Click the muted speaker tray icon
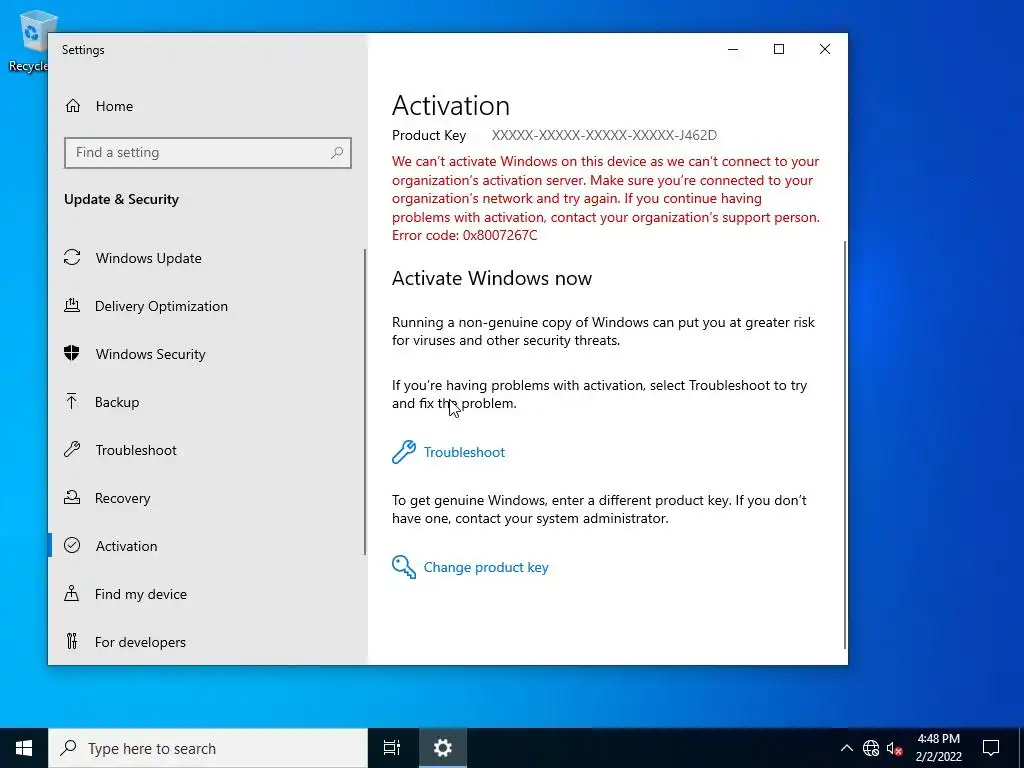 tap(894, 748)
